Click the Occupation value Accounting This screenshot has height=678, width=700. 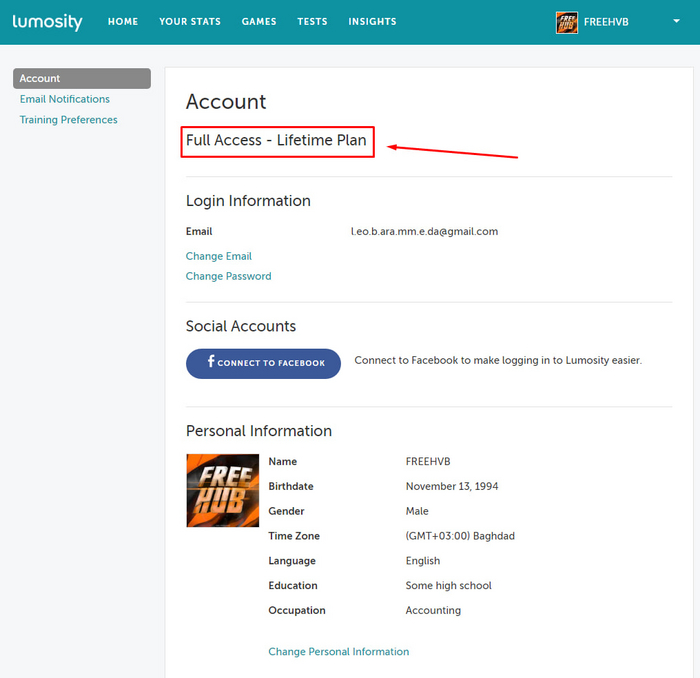(433, 610)
